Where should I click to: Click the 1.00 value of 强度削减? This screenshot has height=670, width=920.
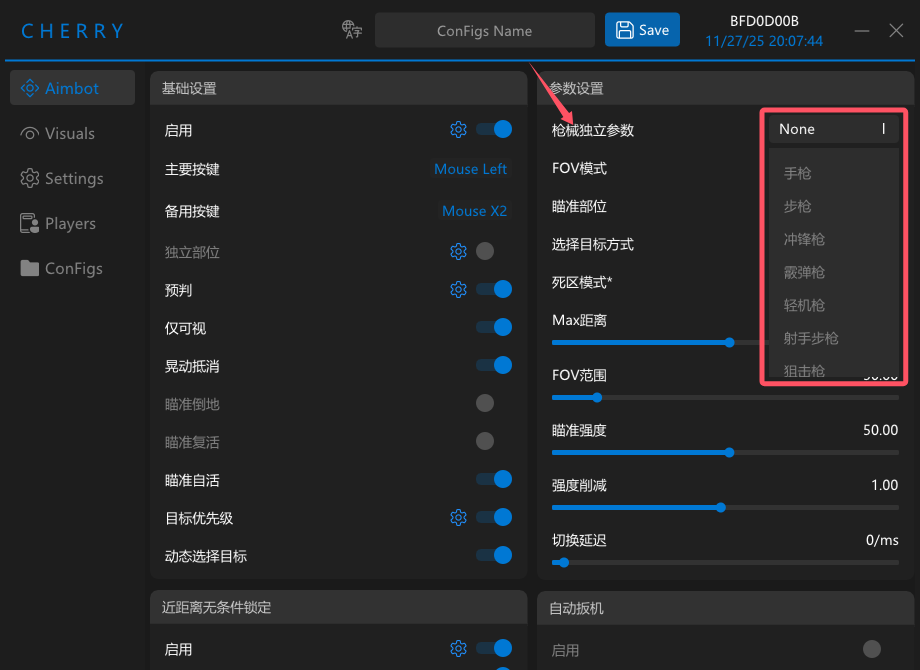pyautogui.click(x=884, y=485)
